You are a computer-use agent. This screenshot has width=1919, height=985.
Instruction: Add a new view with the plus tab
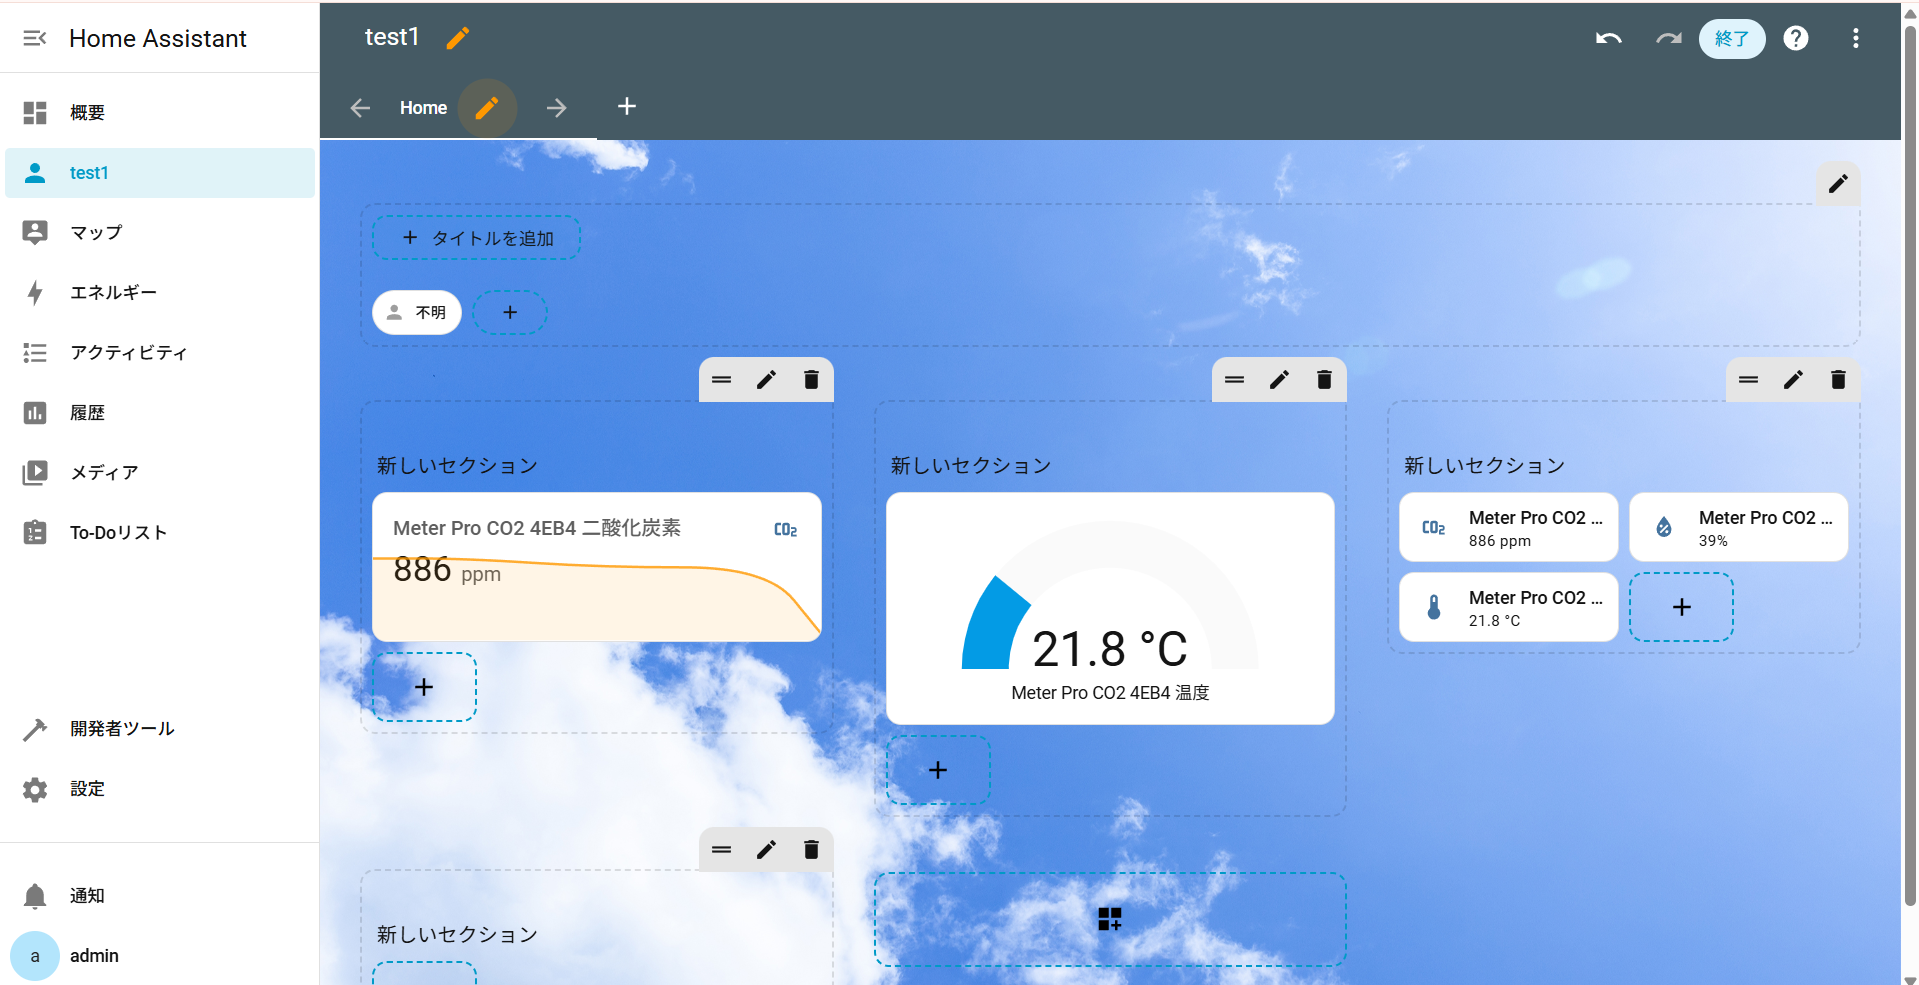pyautogui.click(x=627, y=106)
